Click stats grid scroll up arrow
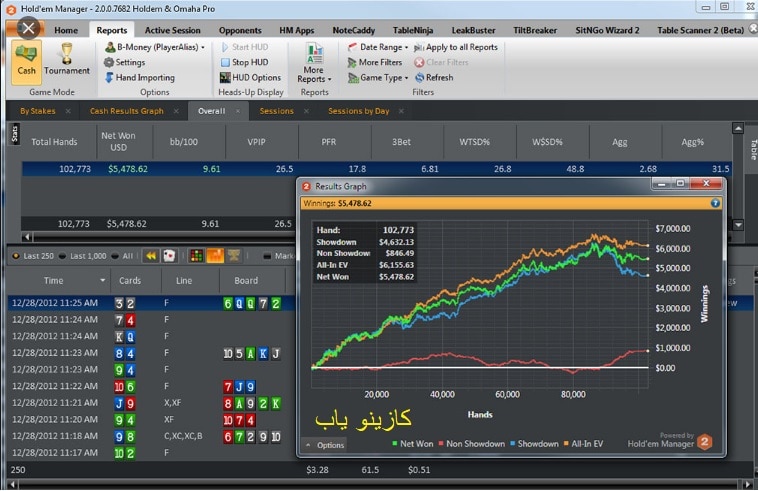Image resolution: width=758 pixels, height=491 pixels. 738,128
